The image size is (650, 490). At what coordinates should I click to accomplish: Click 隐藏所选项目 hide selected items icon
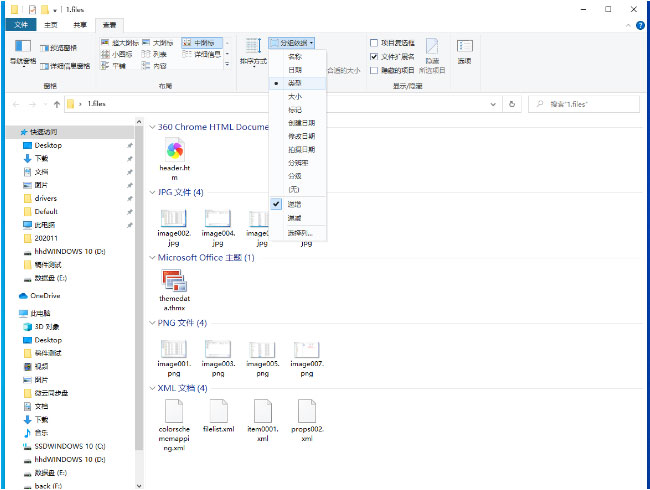point(432,54)
